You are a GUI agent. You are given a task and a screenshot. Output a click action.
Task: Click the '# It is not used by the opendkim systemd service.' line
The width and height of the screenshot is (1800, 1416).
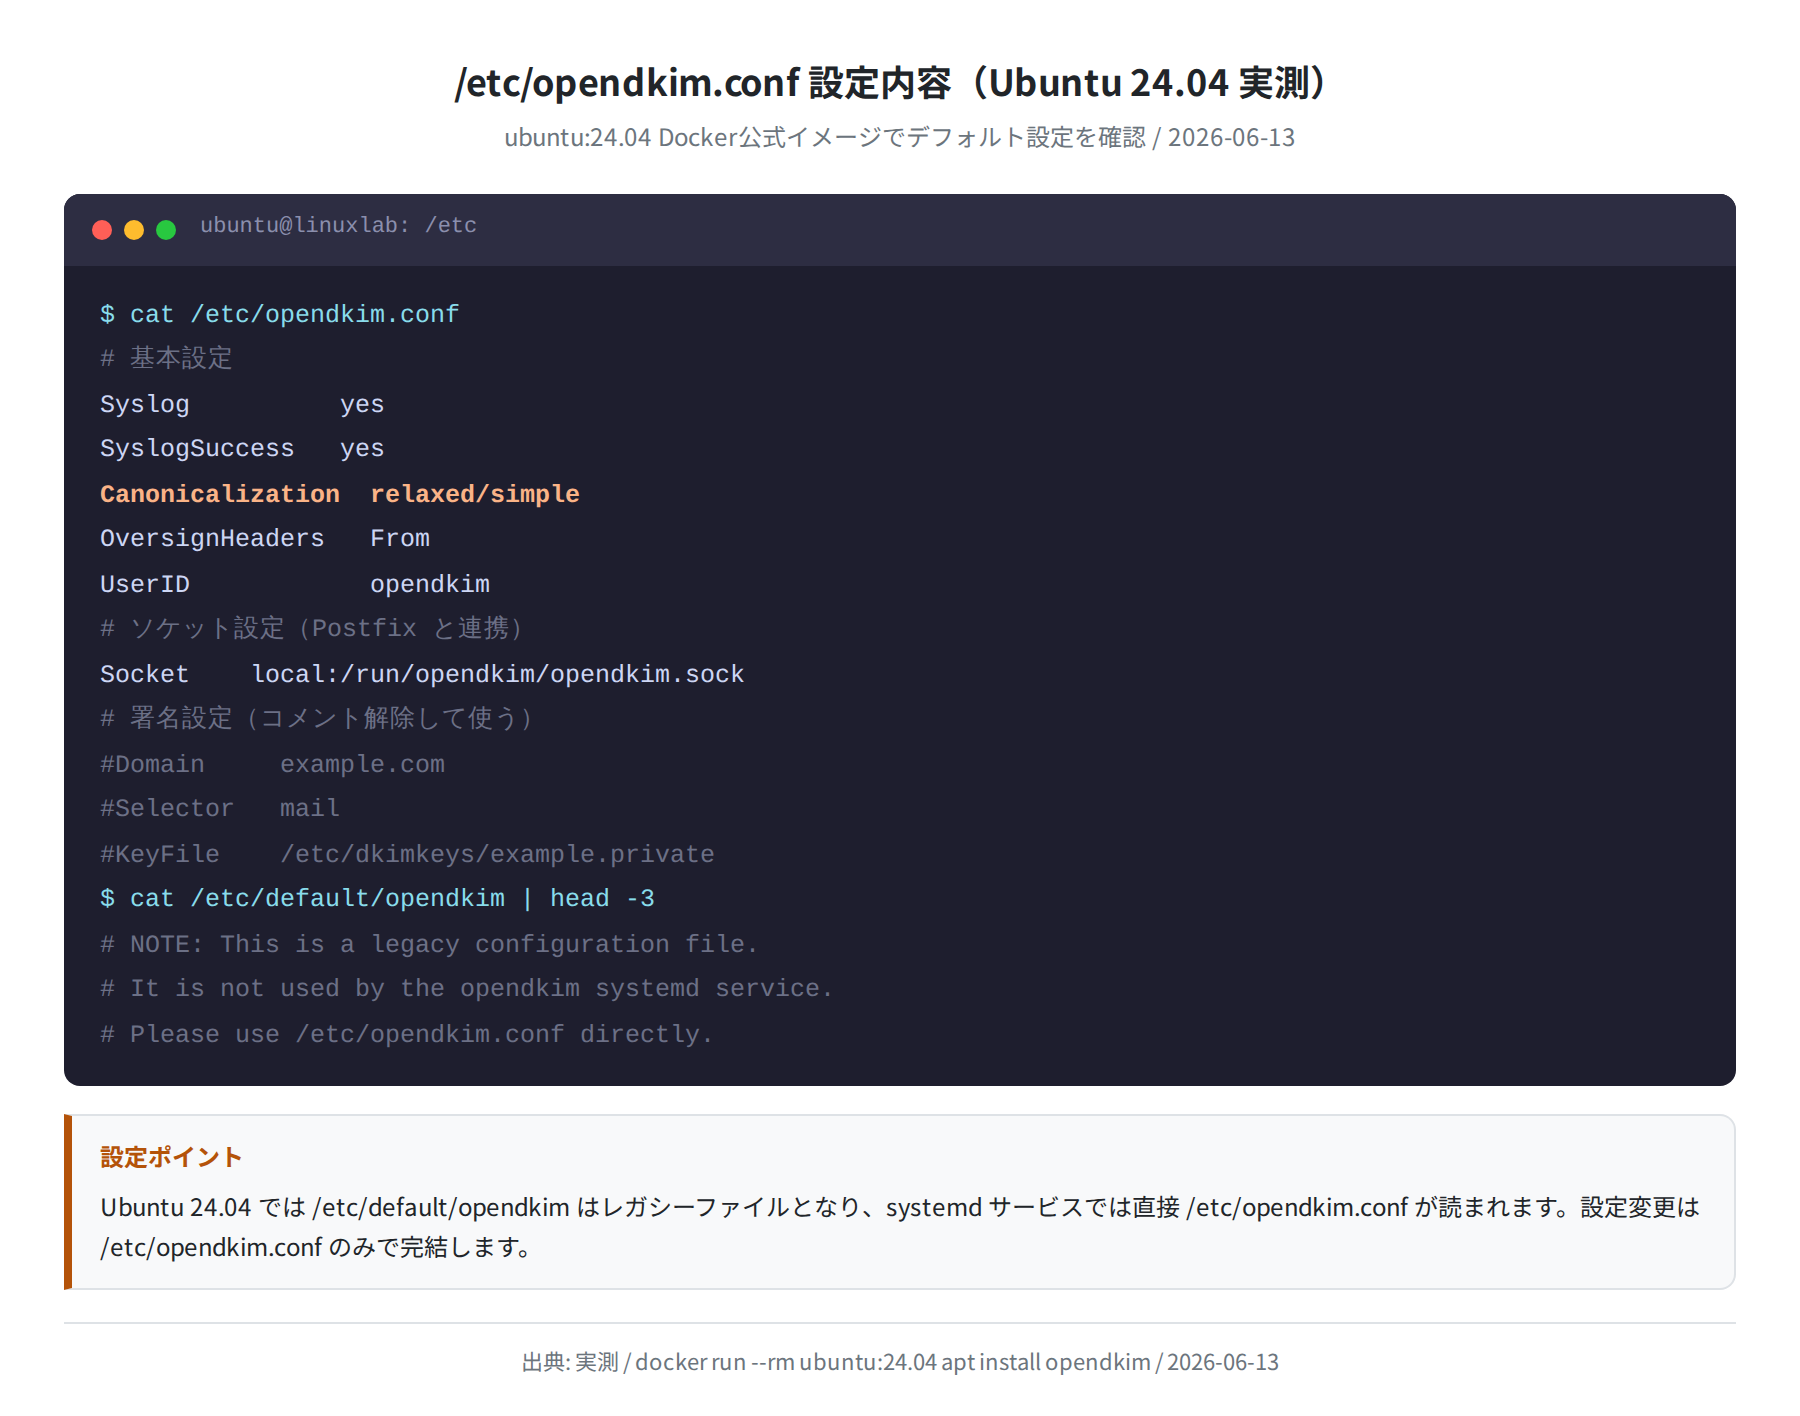467,988
